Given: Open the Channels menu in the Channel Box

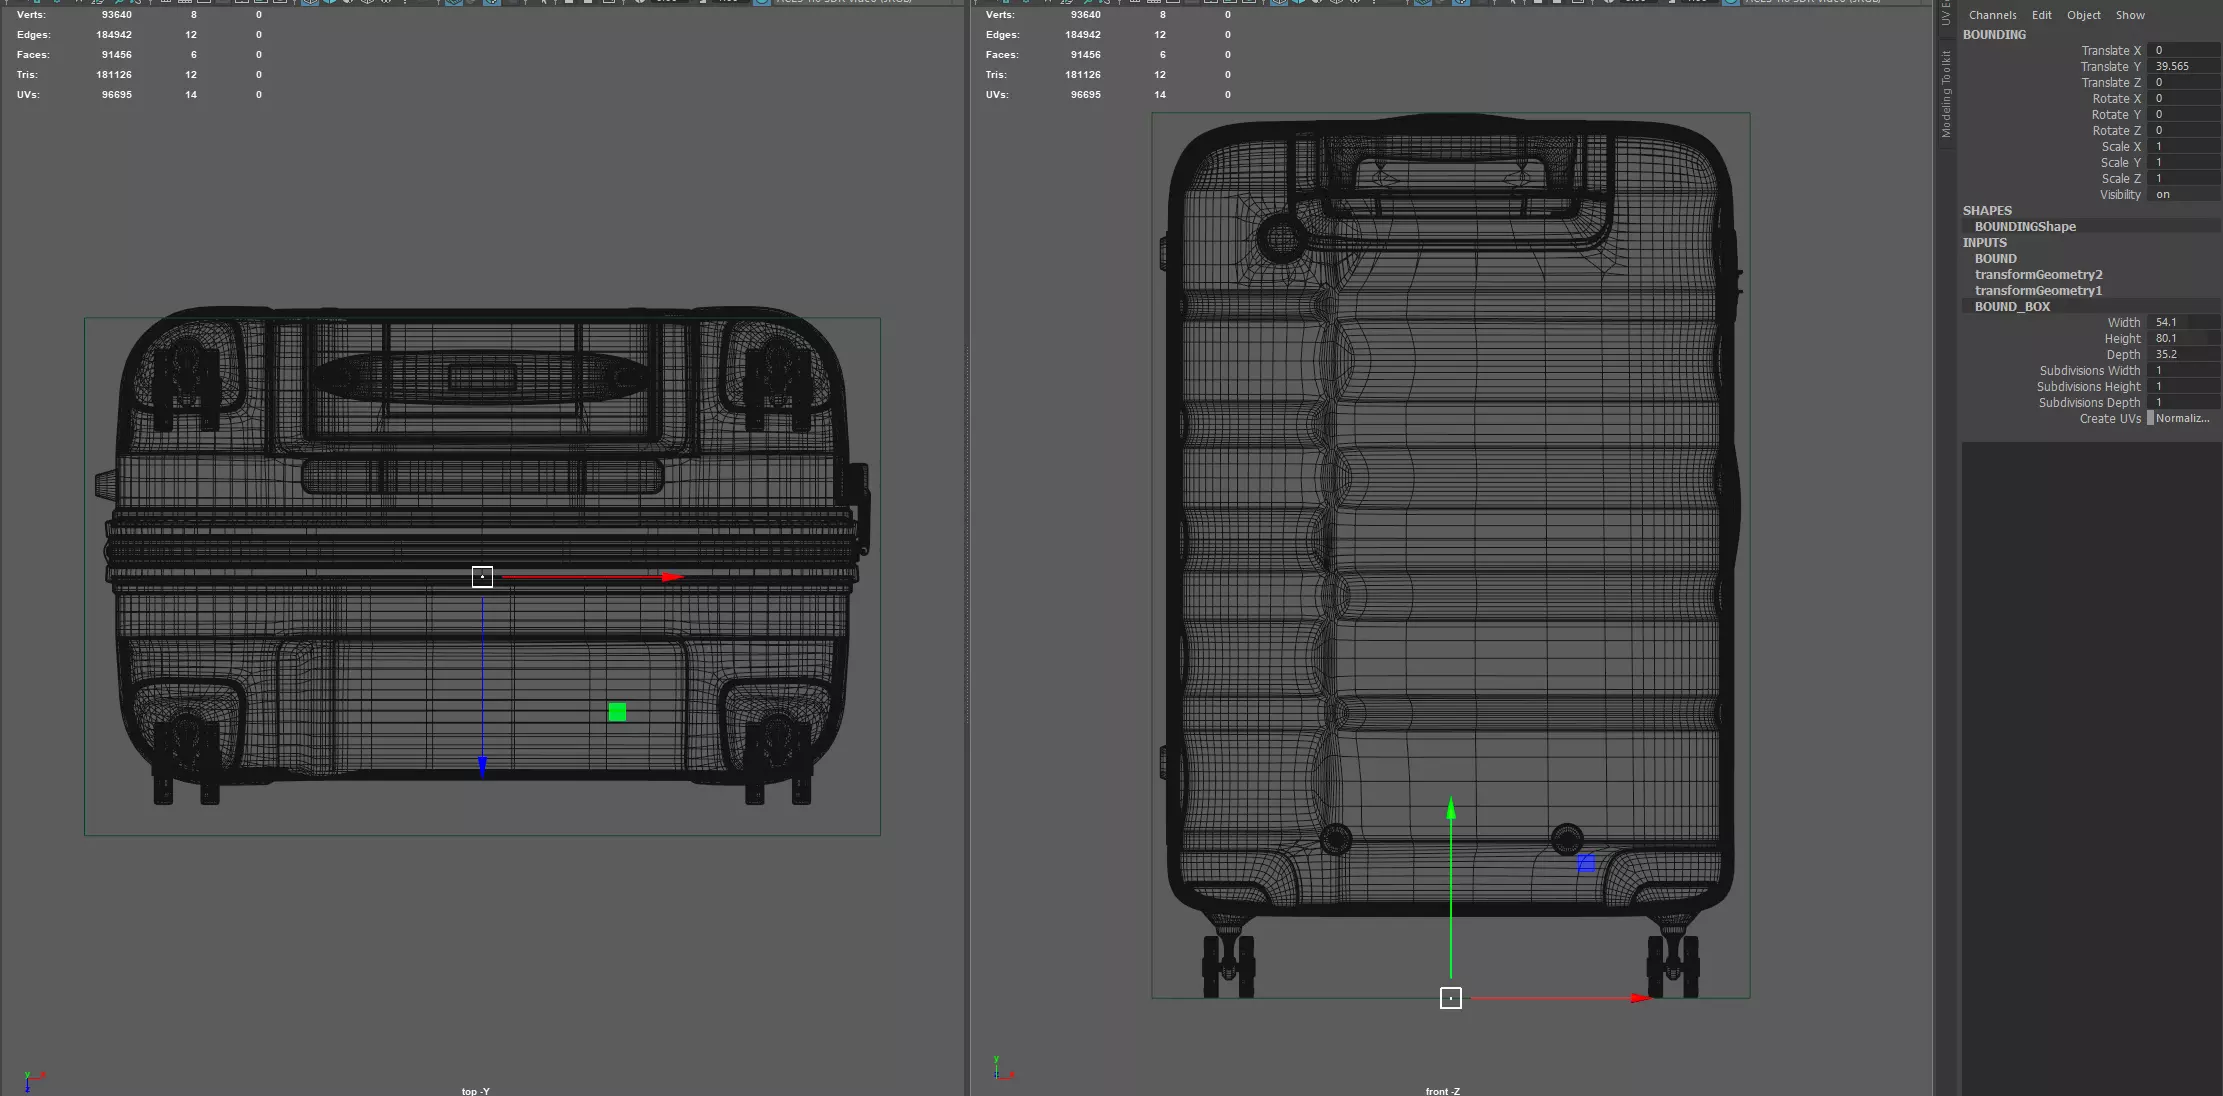Looking at the screenshot, I should click(1992, 15).
